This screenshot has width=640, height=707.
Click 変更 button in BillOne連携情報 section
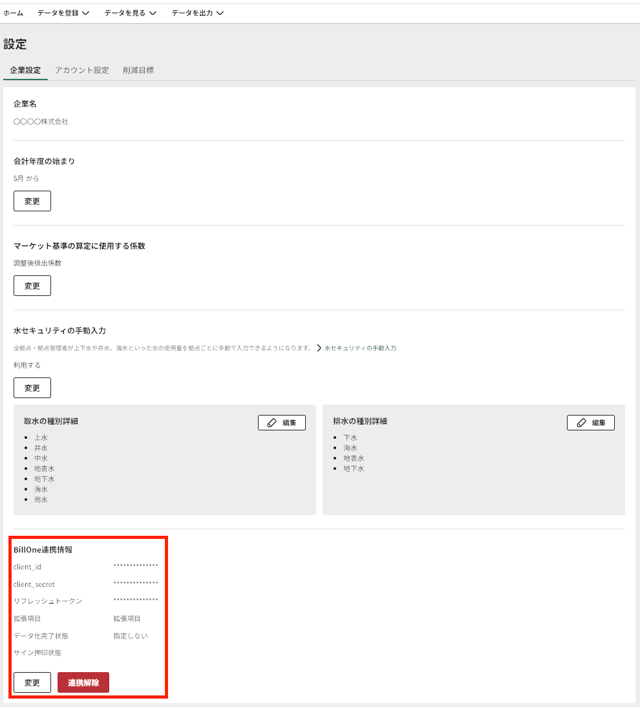[32, 683]
